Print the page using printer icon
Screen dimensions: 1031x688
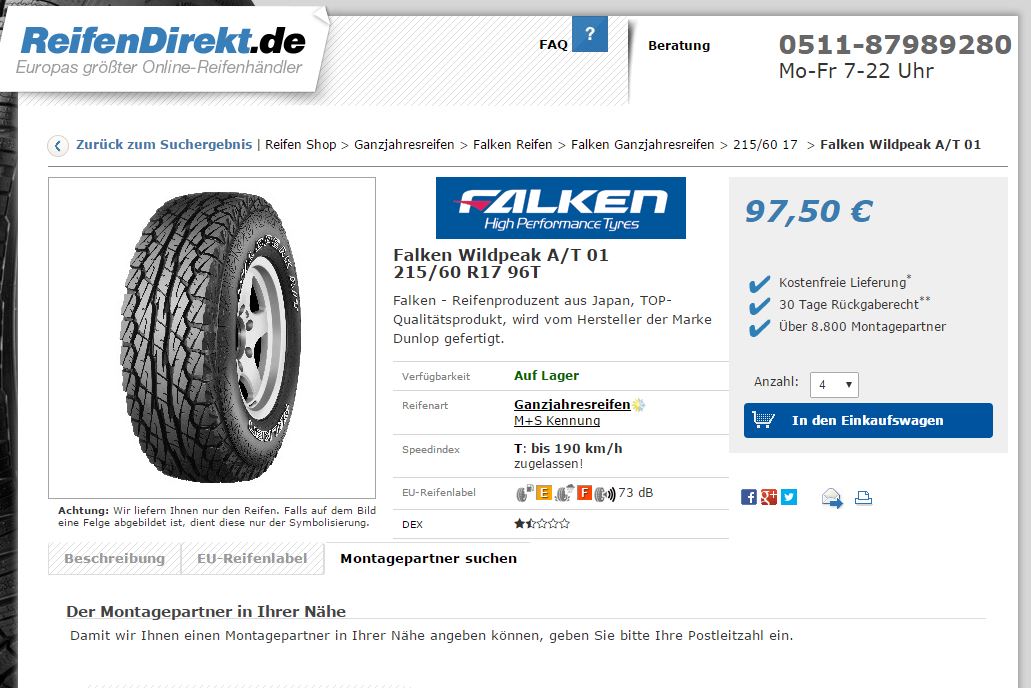(x=863, y=498)
